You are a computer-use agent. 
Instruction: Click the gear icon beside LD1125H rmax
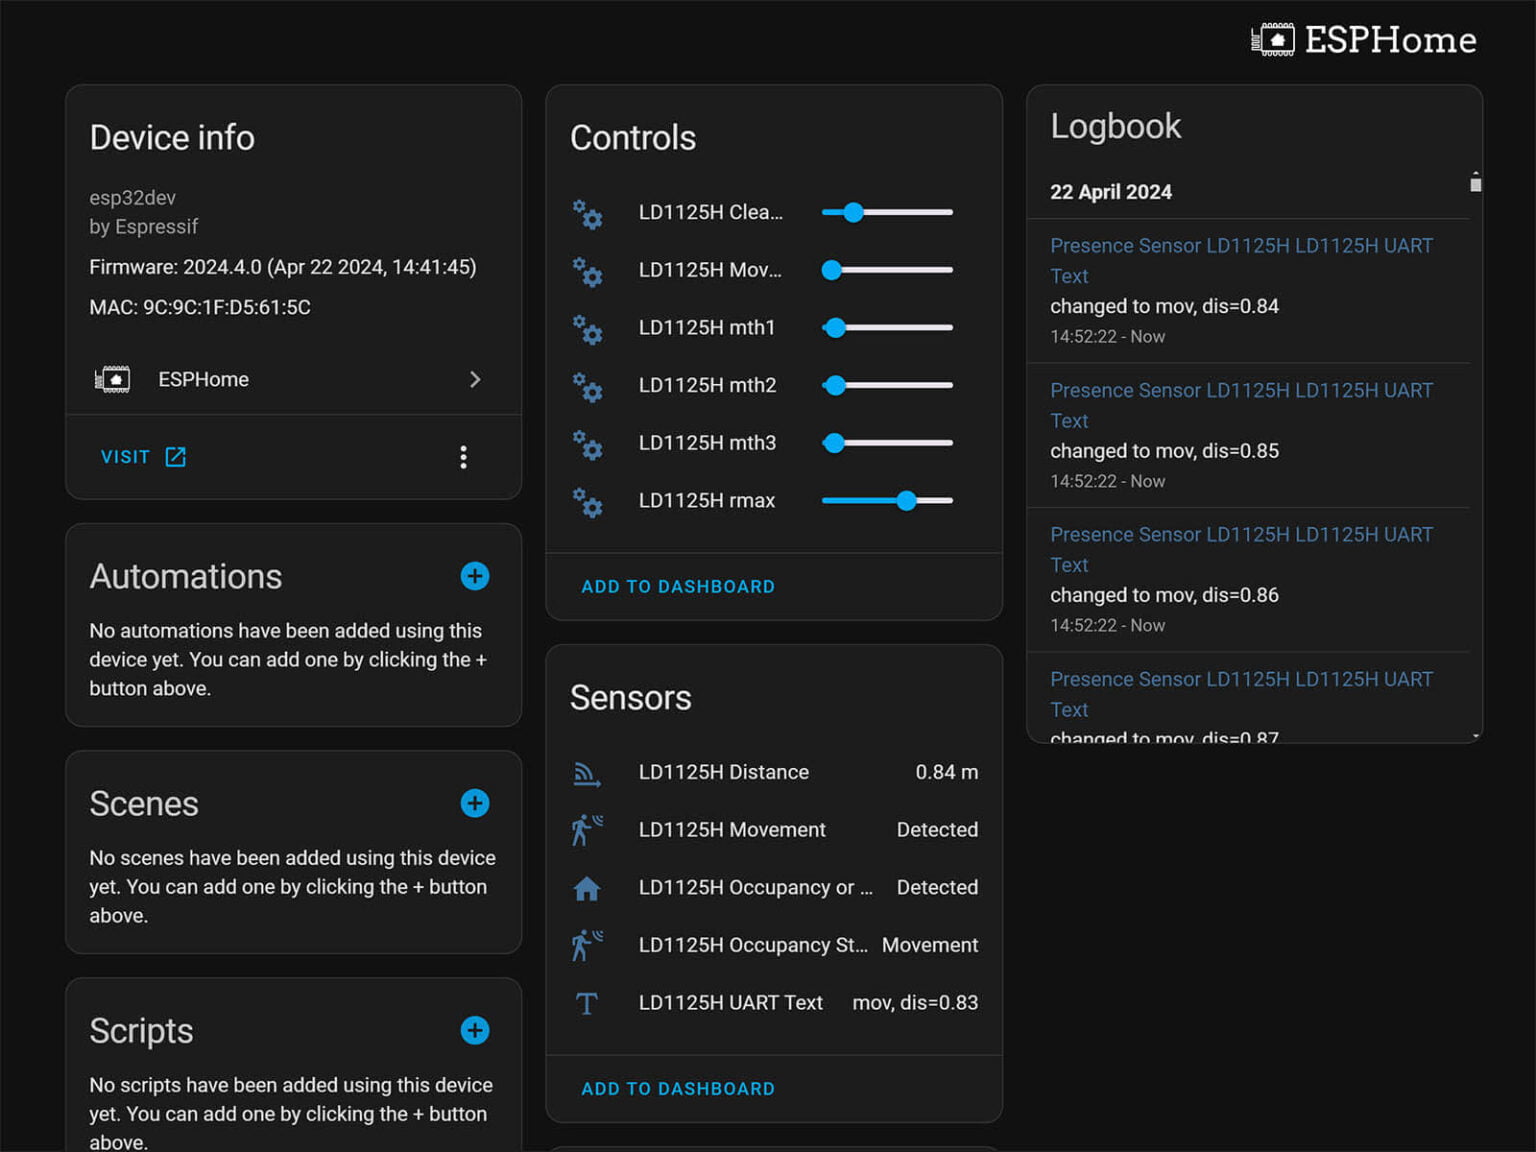(587, 501)
